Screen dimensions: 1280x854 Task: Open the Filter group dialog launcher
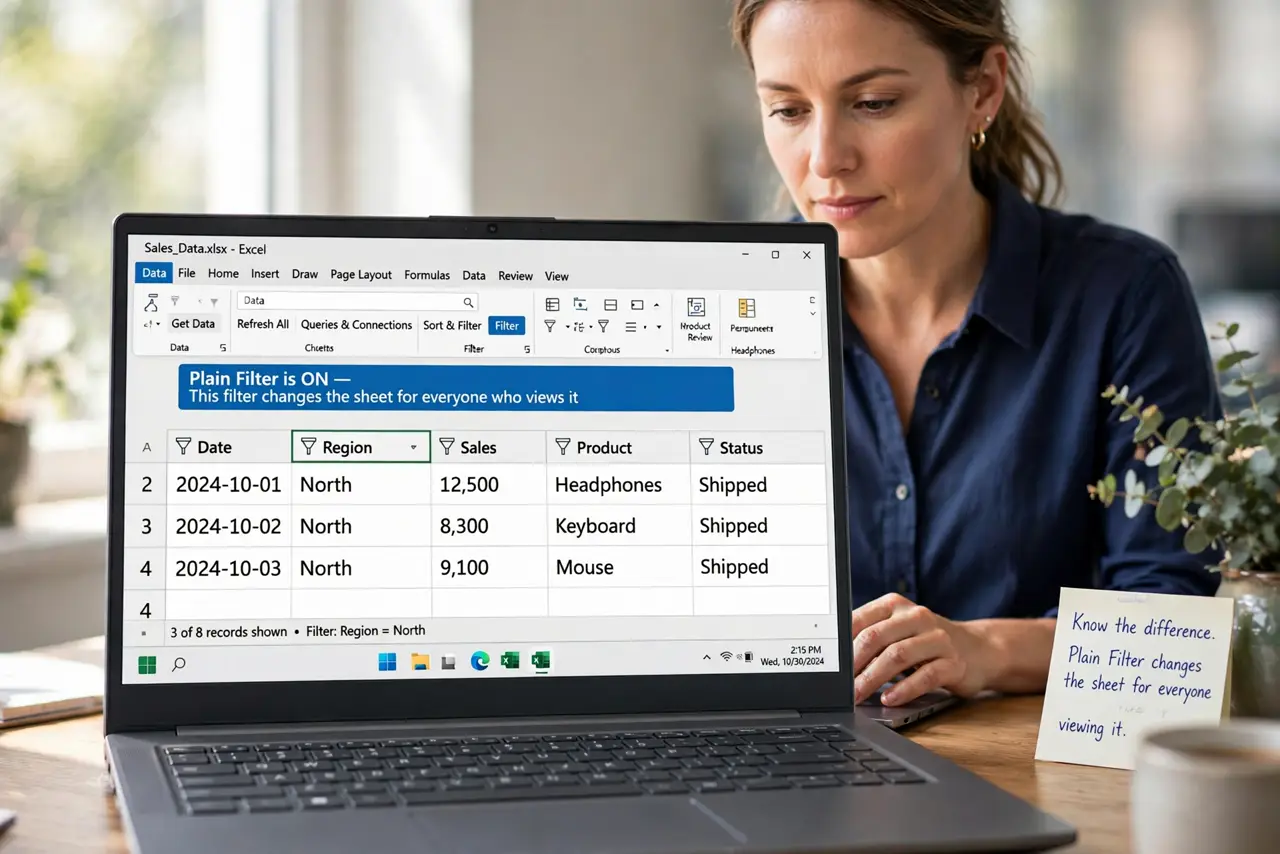527,349
